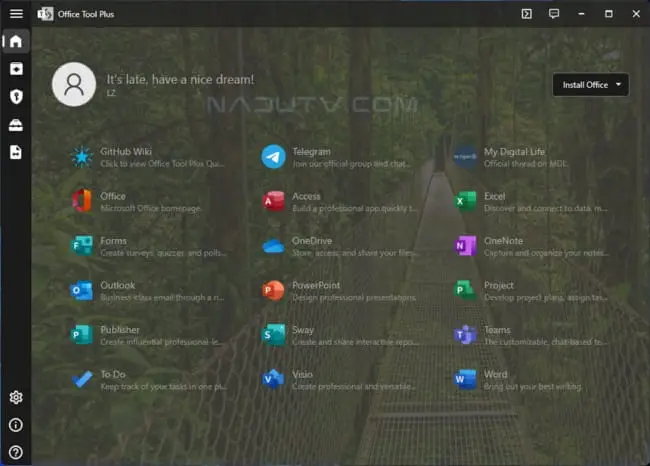Open document convert icon in sidebar

point(16,152)
